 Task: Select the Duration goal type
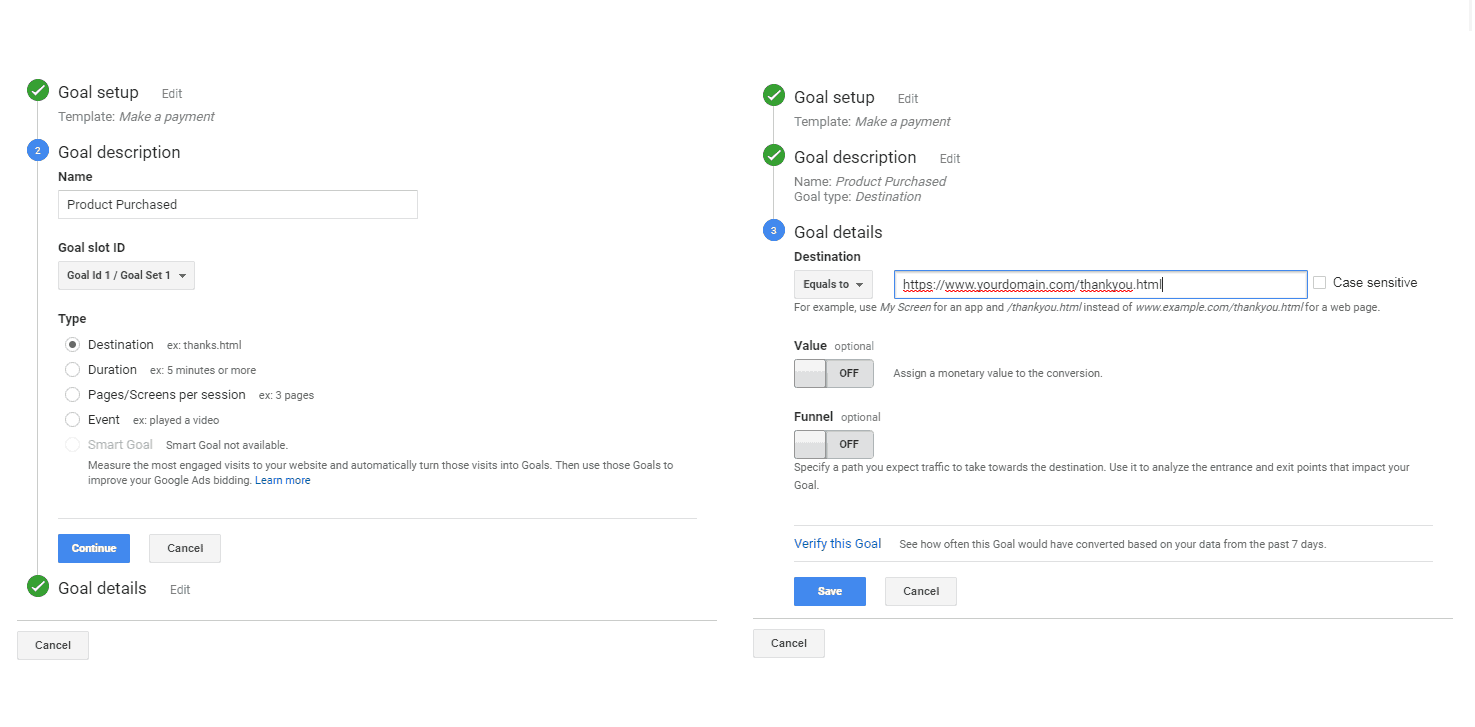pyautogui.click(x=72, y=369)
